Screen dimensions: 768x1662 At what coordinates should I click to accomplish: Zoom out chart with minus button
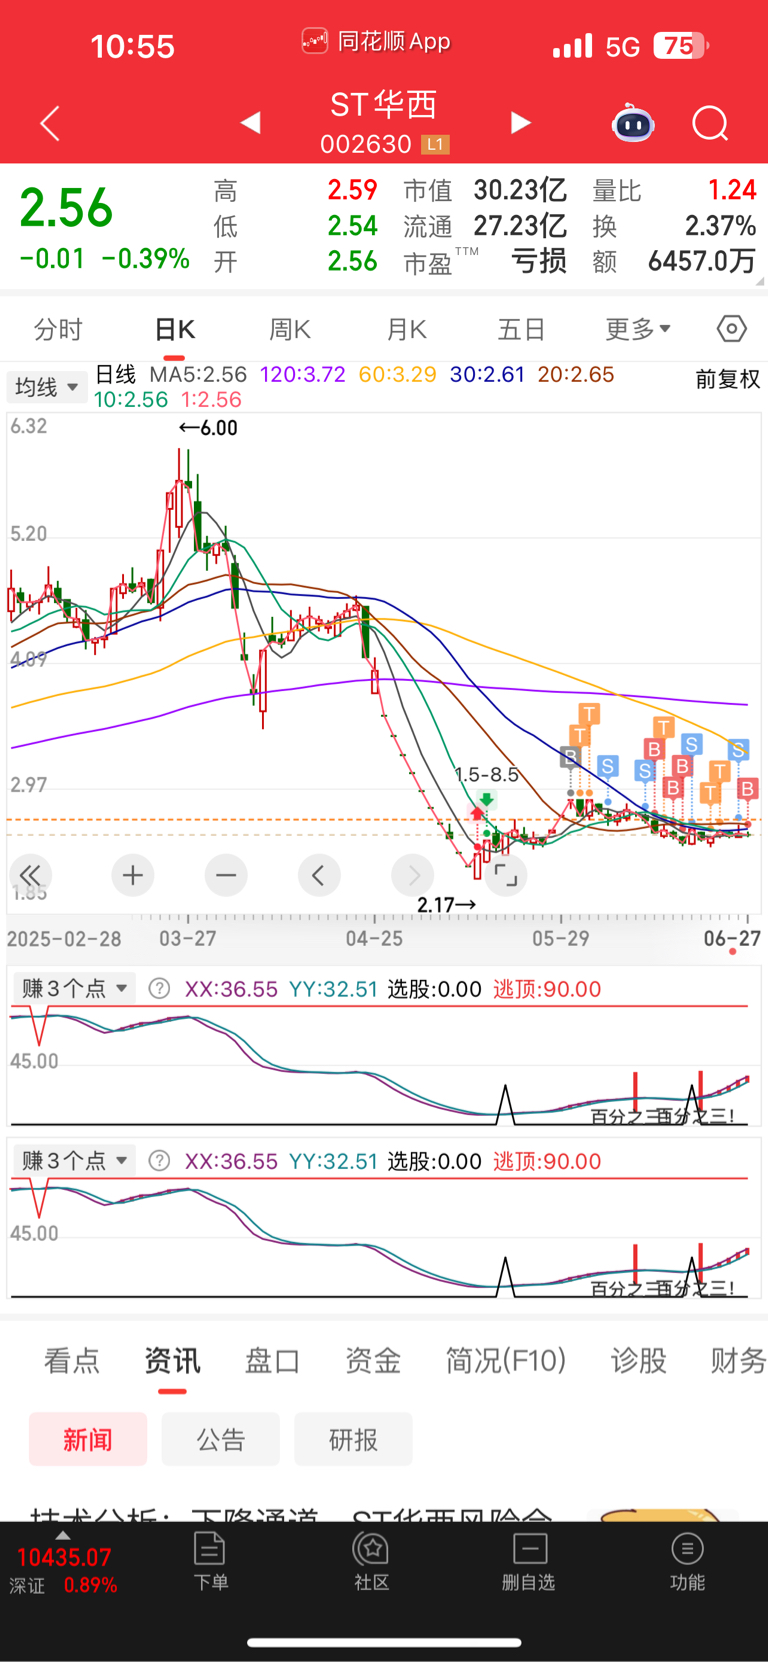coord(226,876)
